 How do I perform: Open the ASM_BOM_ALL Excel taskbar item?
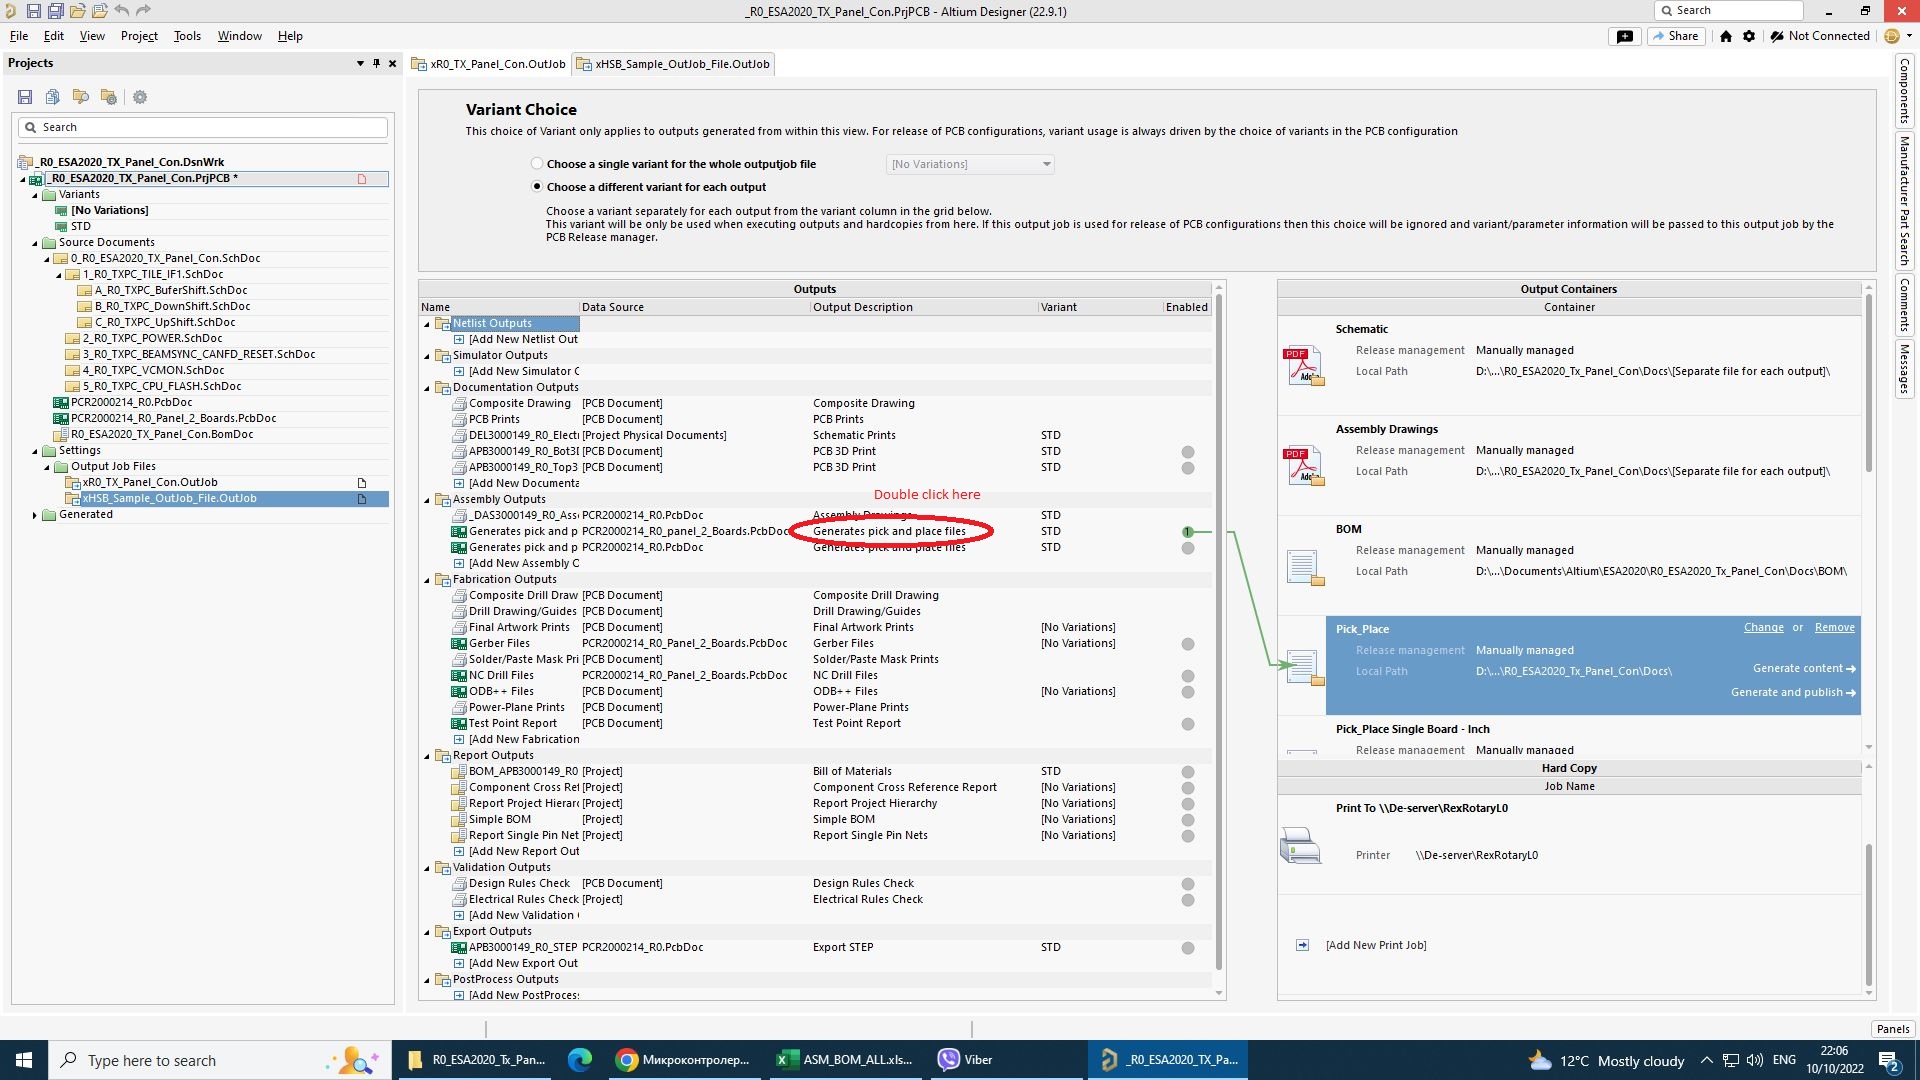coord(845,1060)
